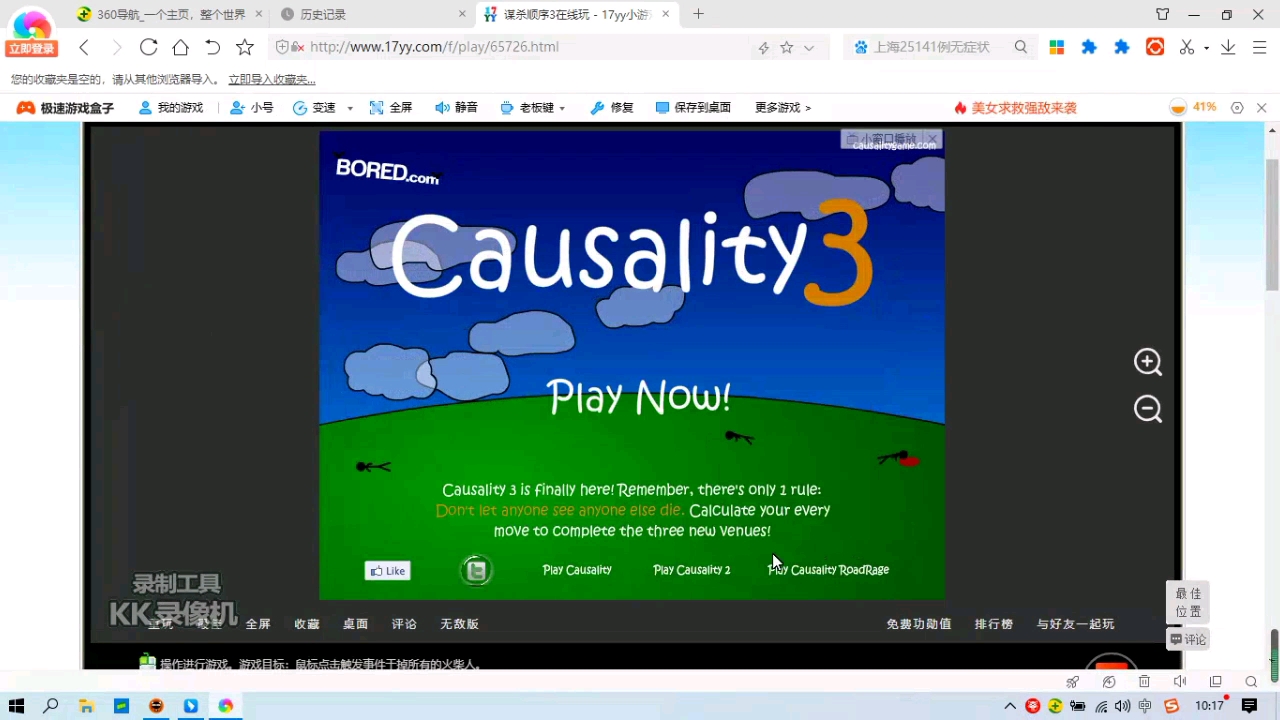The image size is (1280, 720).
Task: Click the 变速 speed change button
Action: tap(315, 108)
